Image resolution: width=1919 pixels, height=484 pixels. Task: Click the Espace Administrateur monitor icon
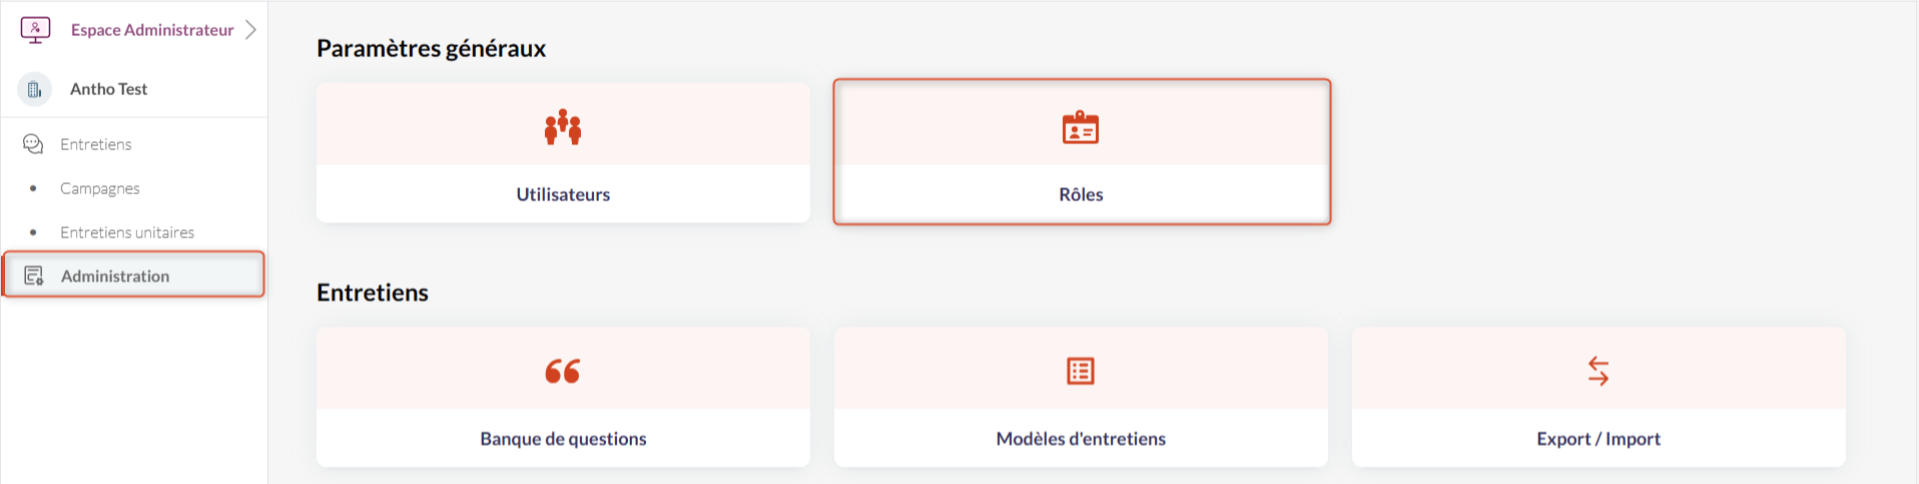[x=35, y=30]
